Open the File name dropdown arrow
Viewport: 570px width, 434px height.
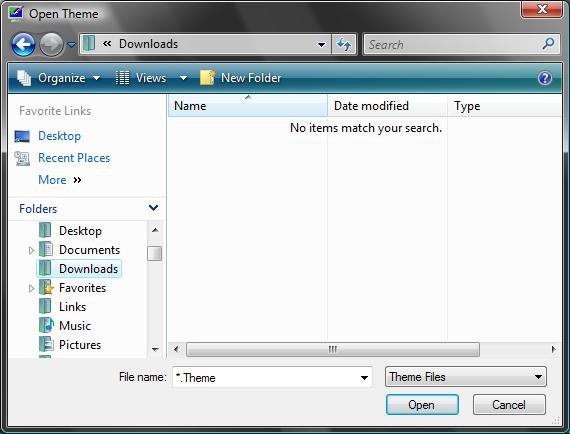[x=364, y=378]
